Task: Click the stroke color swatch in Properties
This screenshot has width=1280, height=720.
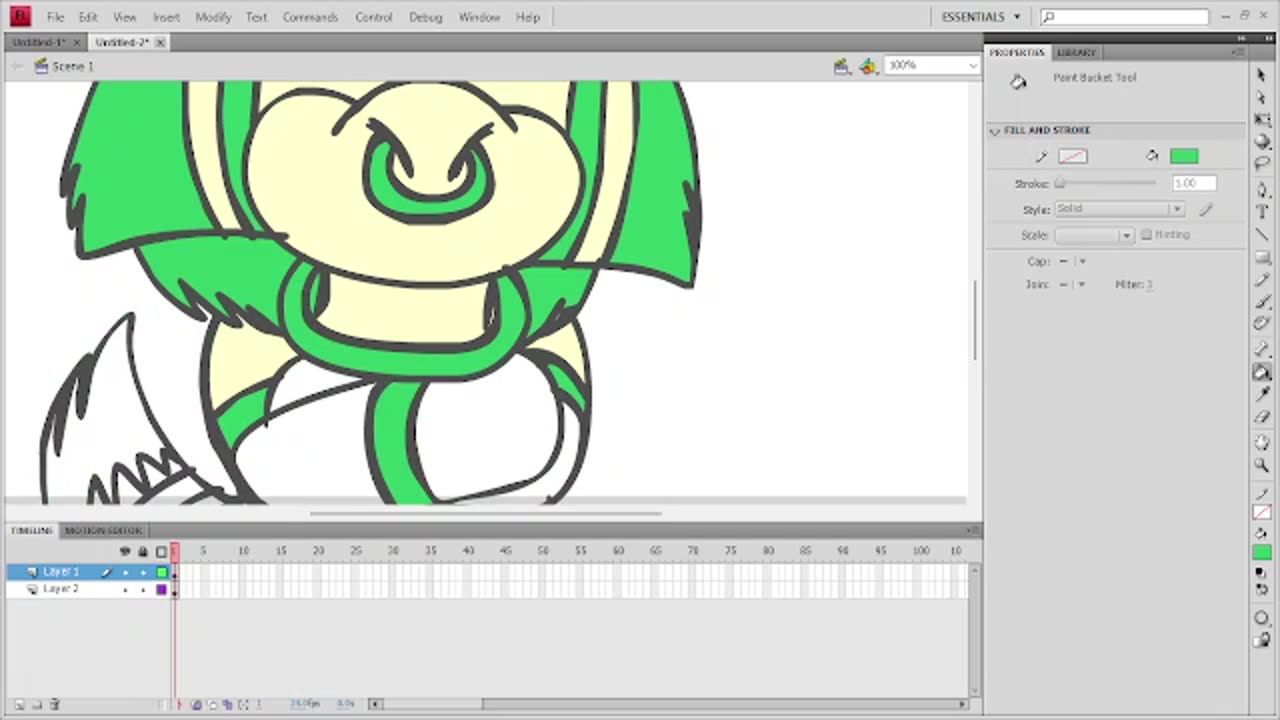Action: (1072, 156)
